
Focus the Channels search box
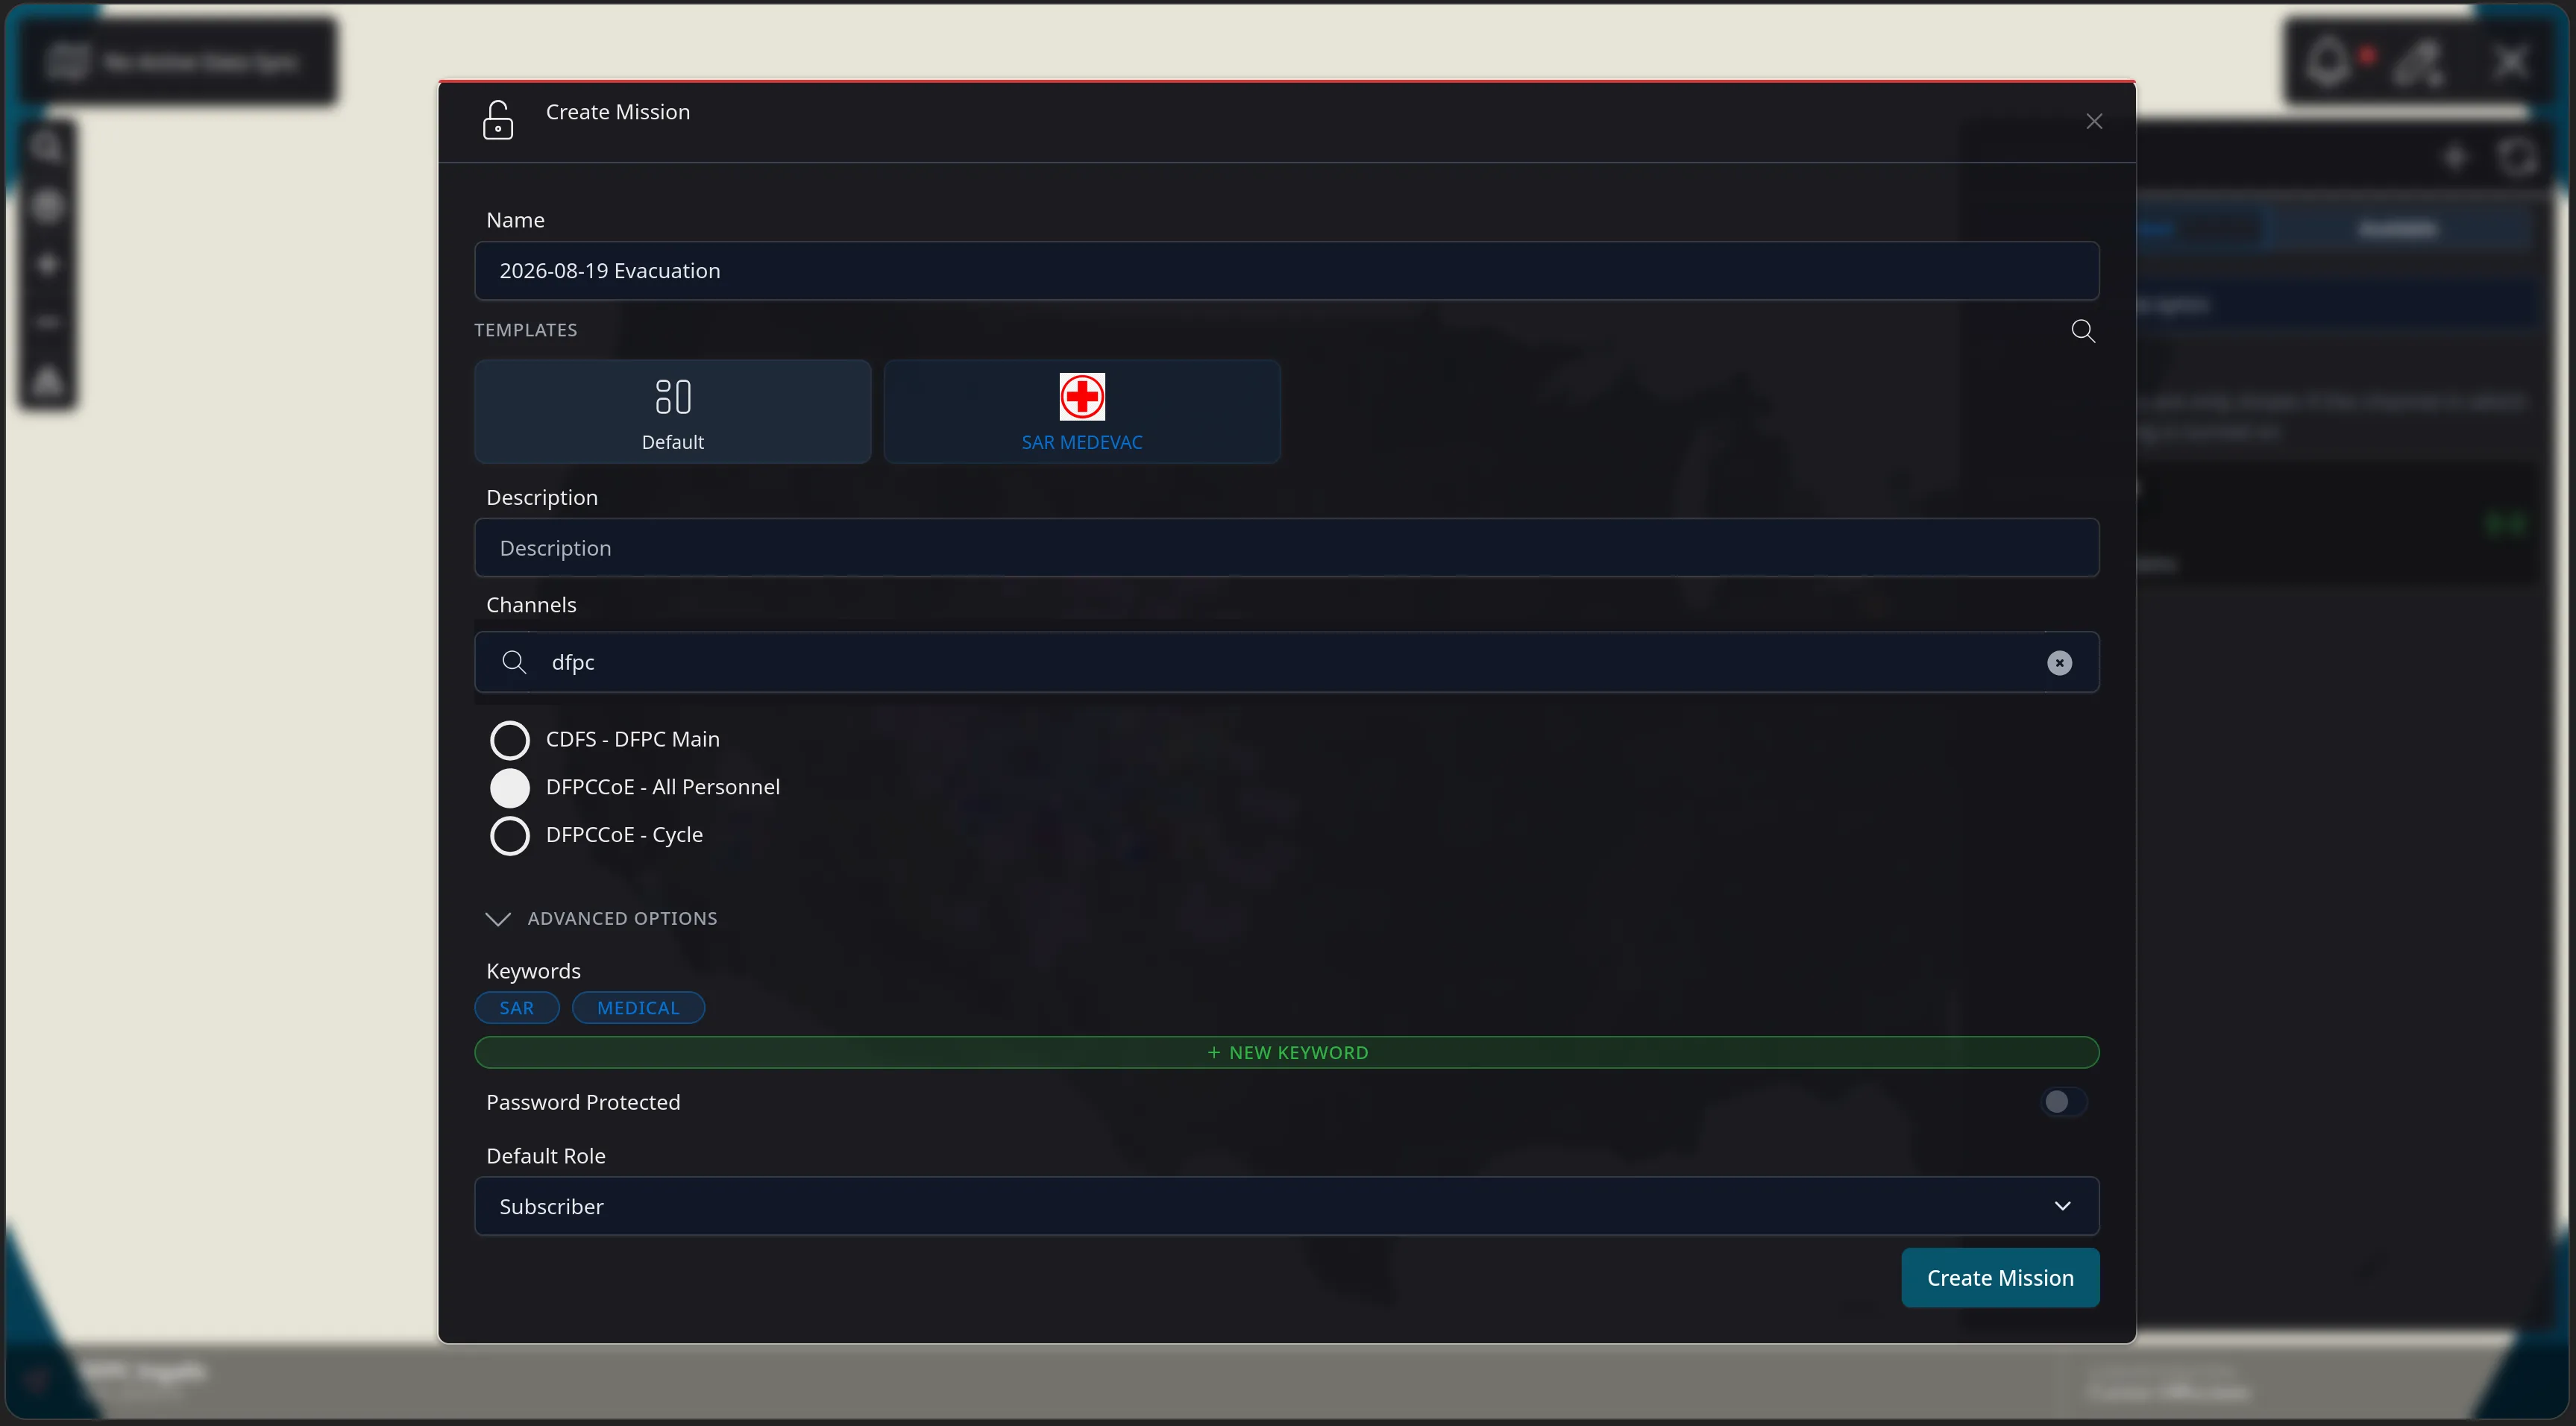click(1286, 662)
